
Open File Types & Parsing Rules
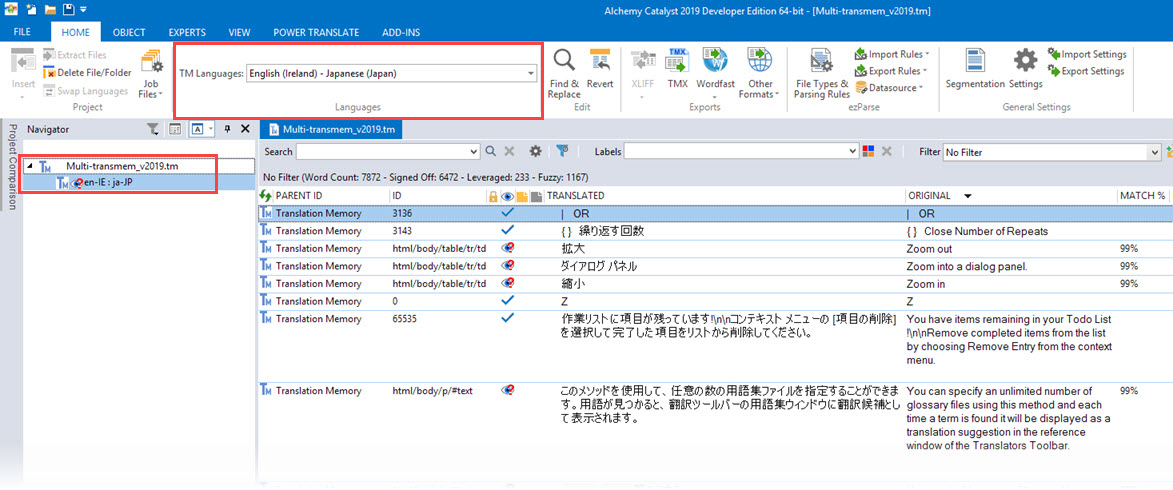tap(821, 73)
